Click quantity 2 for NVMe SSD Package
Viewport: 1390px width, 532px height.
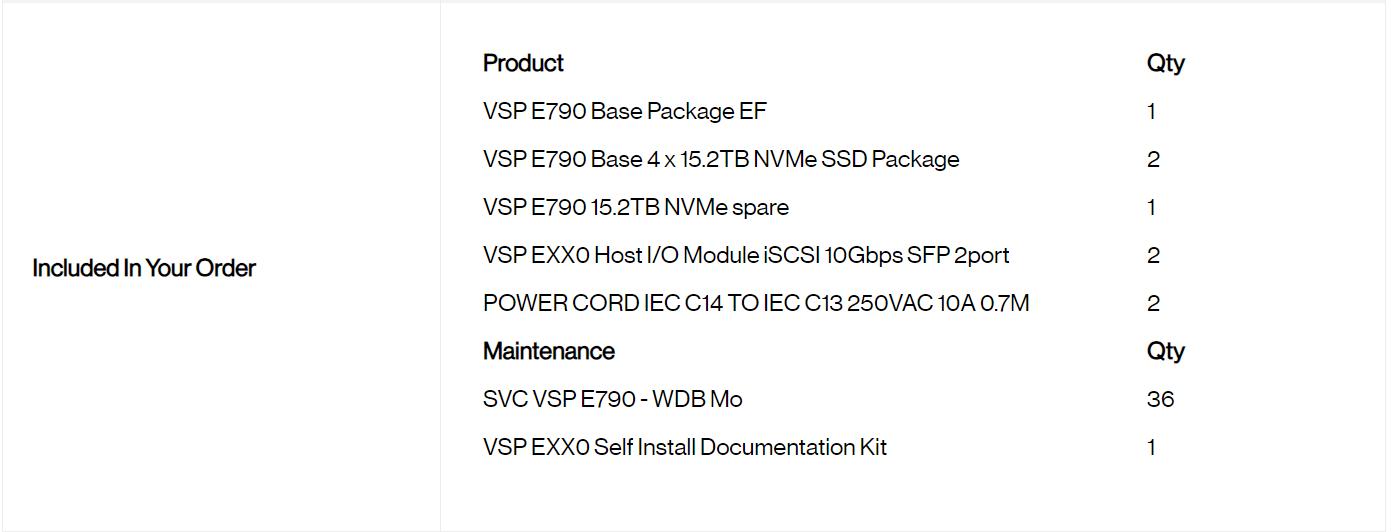[1153, 159]
